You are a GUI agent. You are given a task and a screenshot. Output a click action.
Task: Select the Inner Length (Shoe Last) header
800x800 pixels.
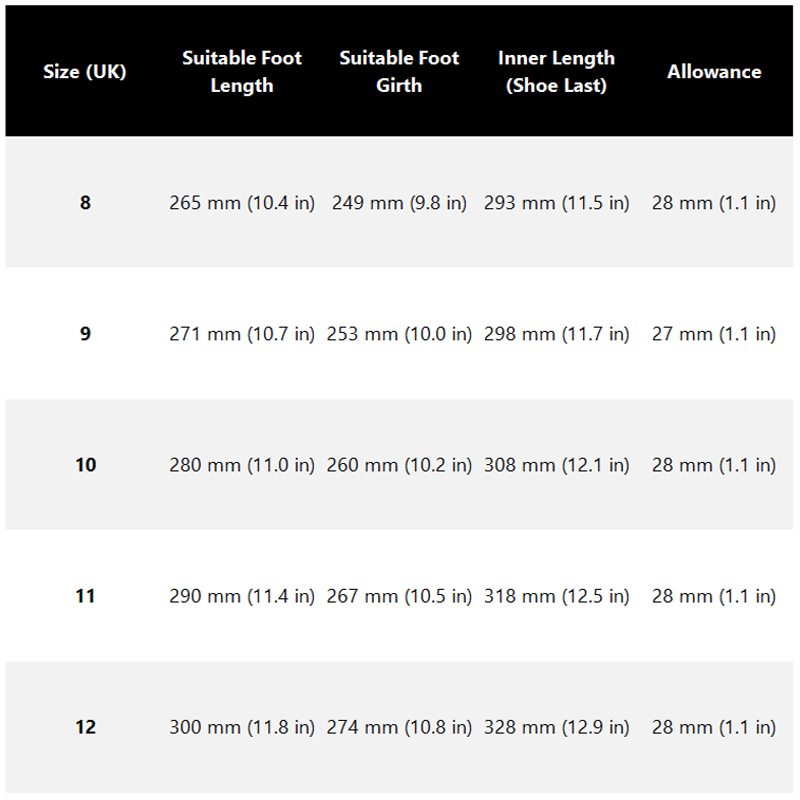click(557, 71)
